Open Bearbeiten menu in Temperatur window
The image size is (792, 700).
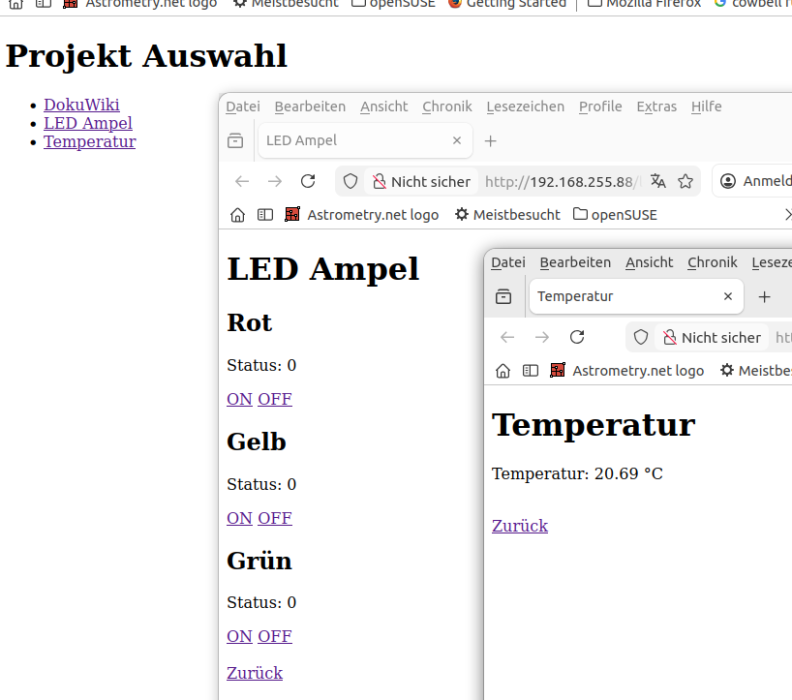[x=575, y=263]
